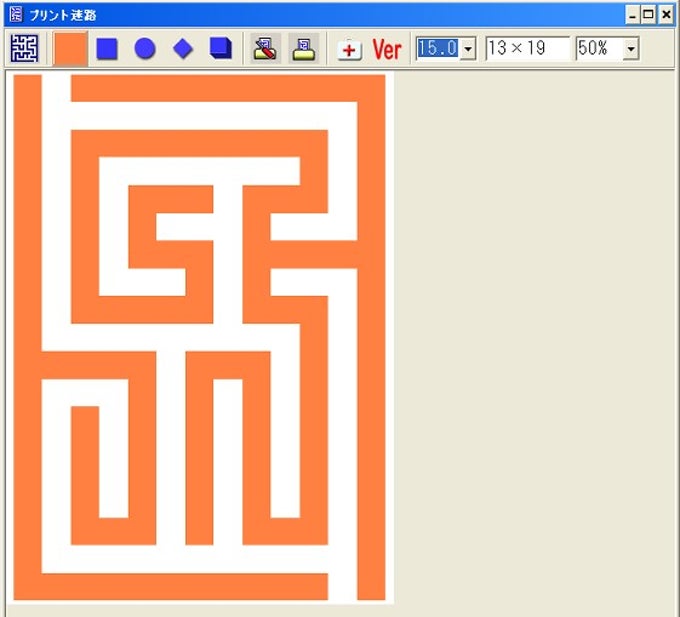The height and width of the screenshot is (617, 680).
Task: Close the プリント迷路 window
Action: [x=666, y=15]
